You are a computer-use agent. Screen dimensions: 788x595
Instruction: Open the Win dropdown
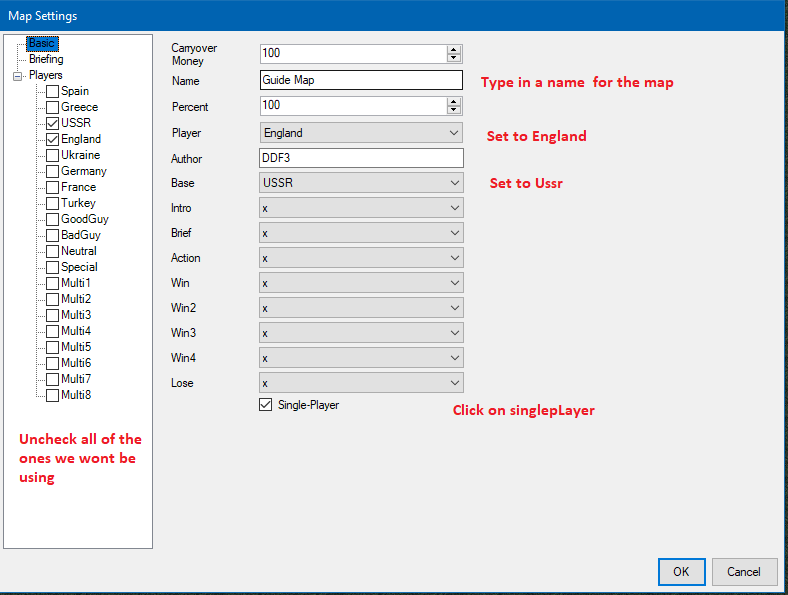click(360, 283)
